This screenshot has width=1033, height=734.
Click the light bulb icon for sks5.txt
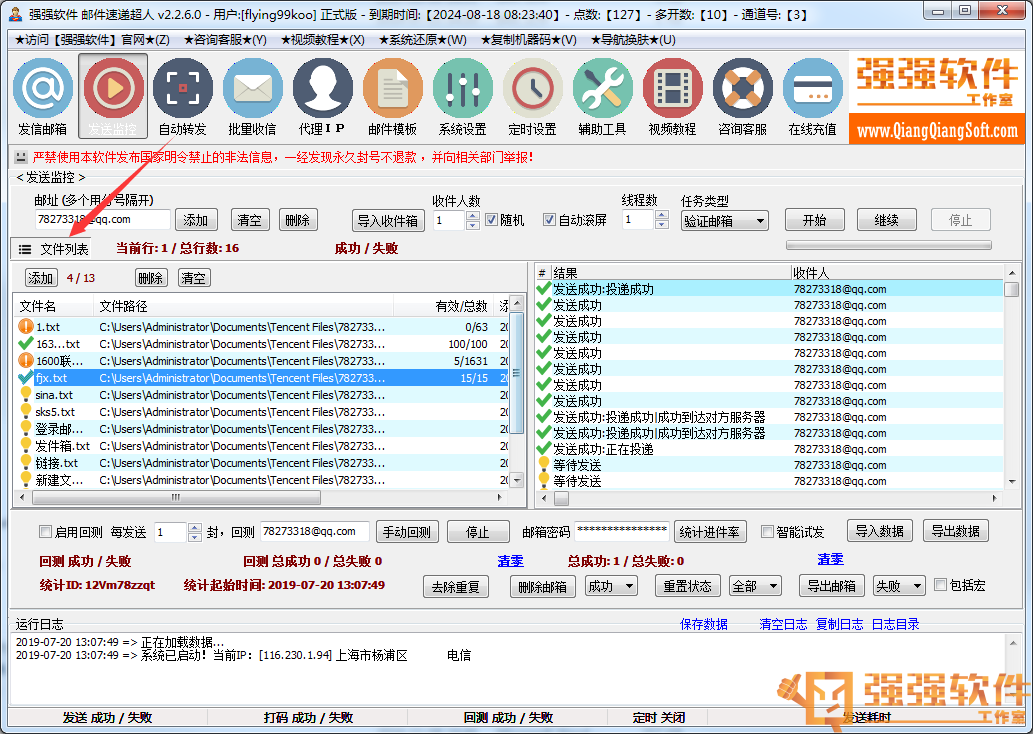point(26,411)
